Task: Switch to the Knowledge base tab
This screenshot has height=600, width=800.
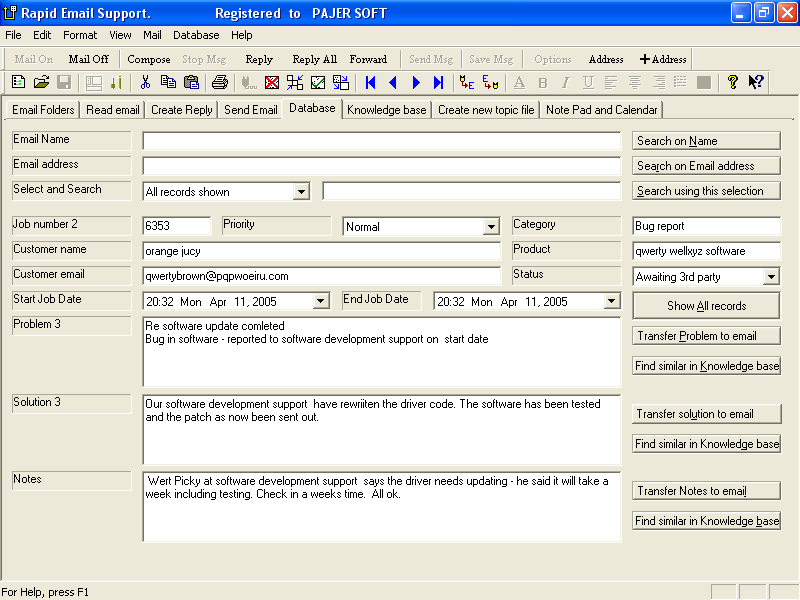Action: click(x=386, y=110)
